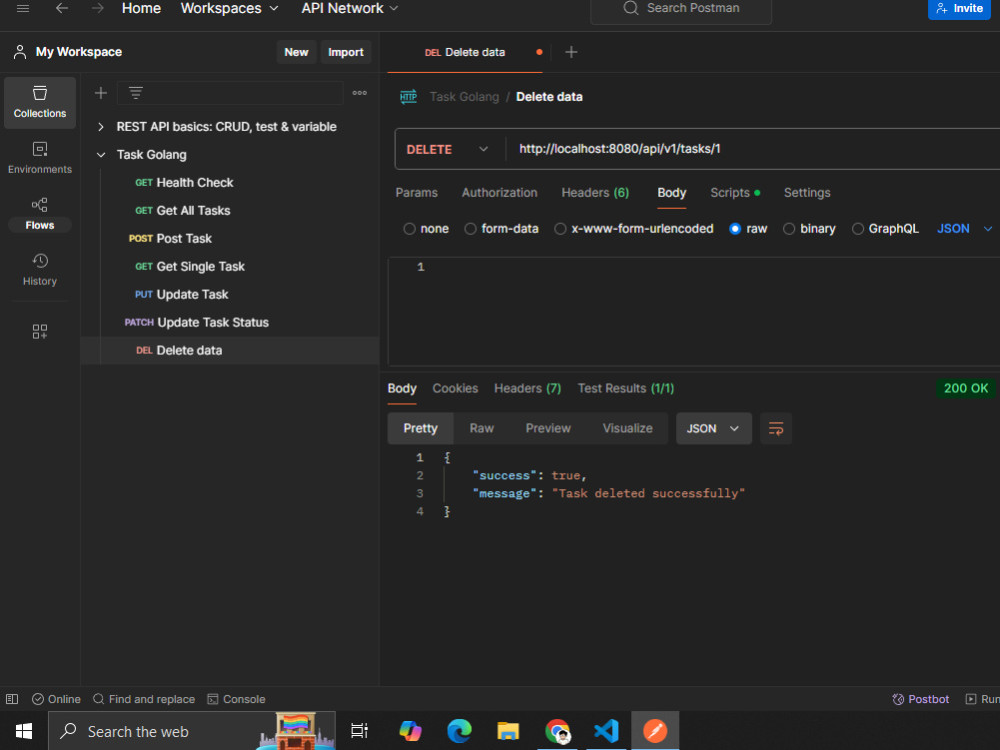
Task: Launch Microsoft Edge from the taskbar
Action: (459, 731)
